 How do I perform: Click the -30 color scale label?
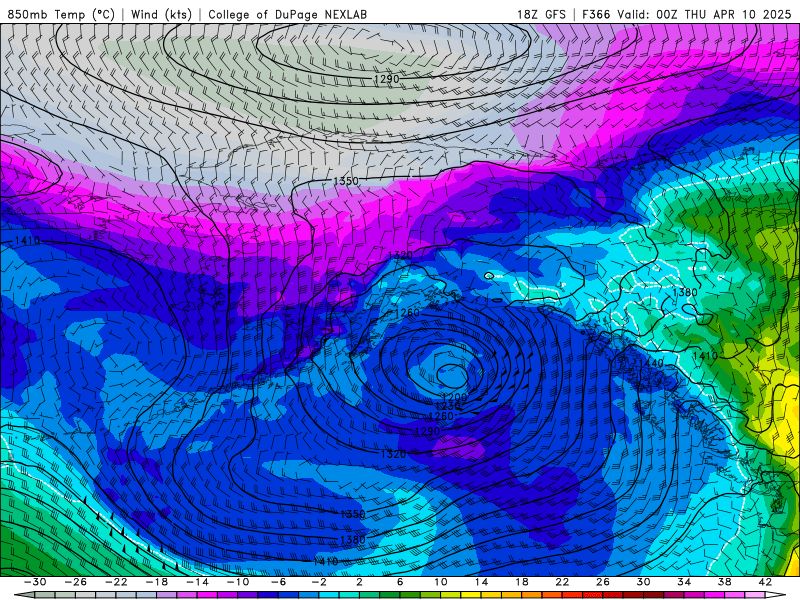point(35,582)
